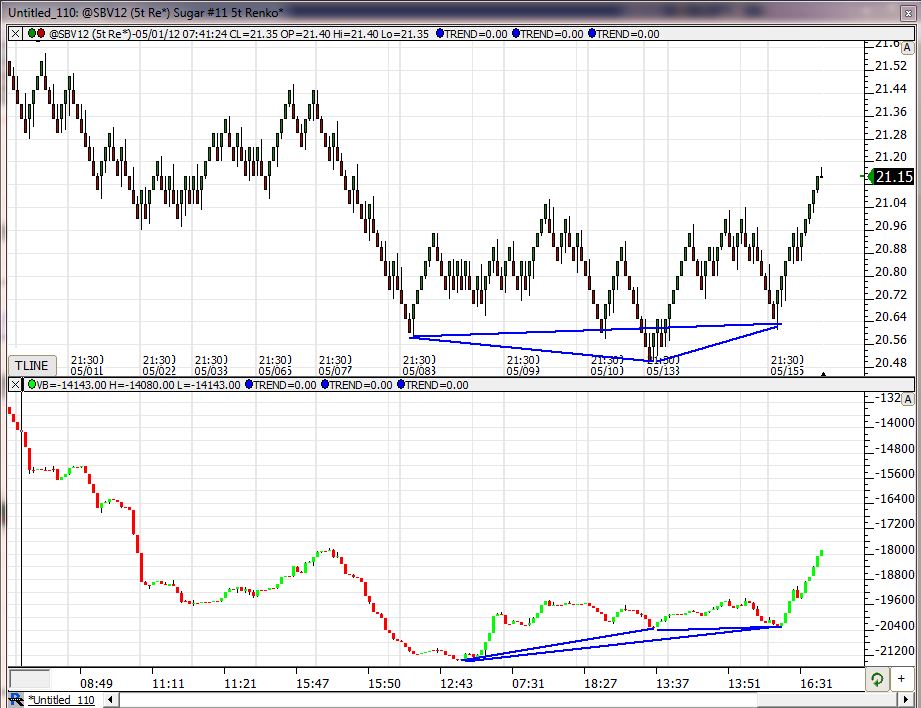This screenshot has height=708, width=921.
Task: Click the '20.48' price scale label
Action: pyautogui.click(x=890, y=363)
